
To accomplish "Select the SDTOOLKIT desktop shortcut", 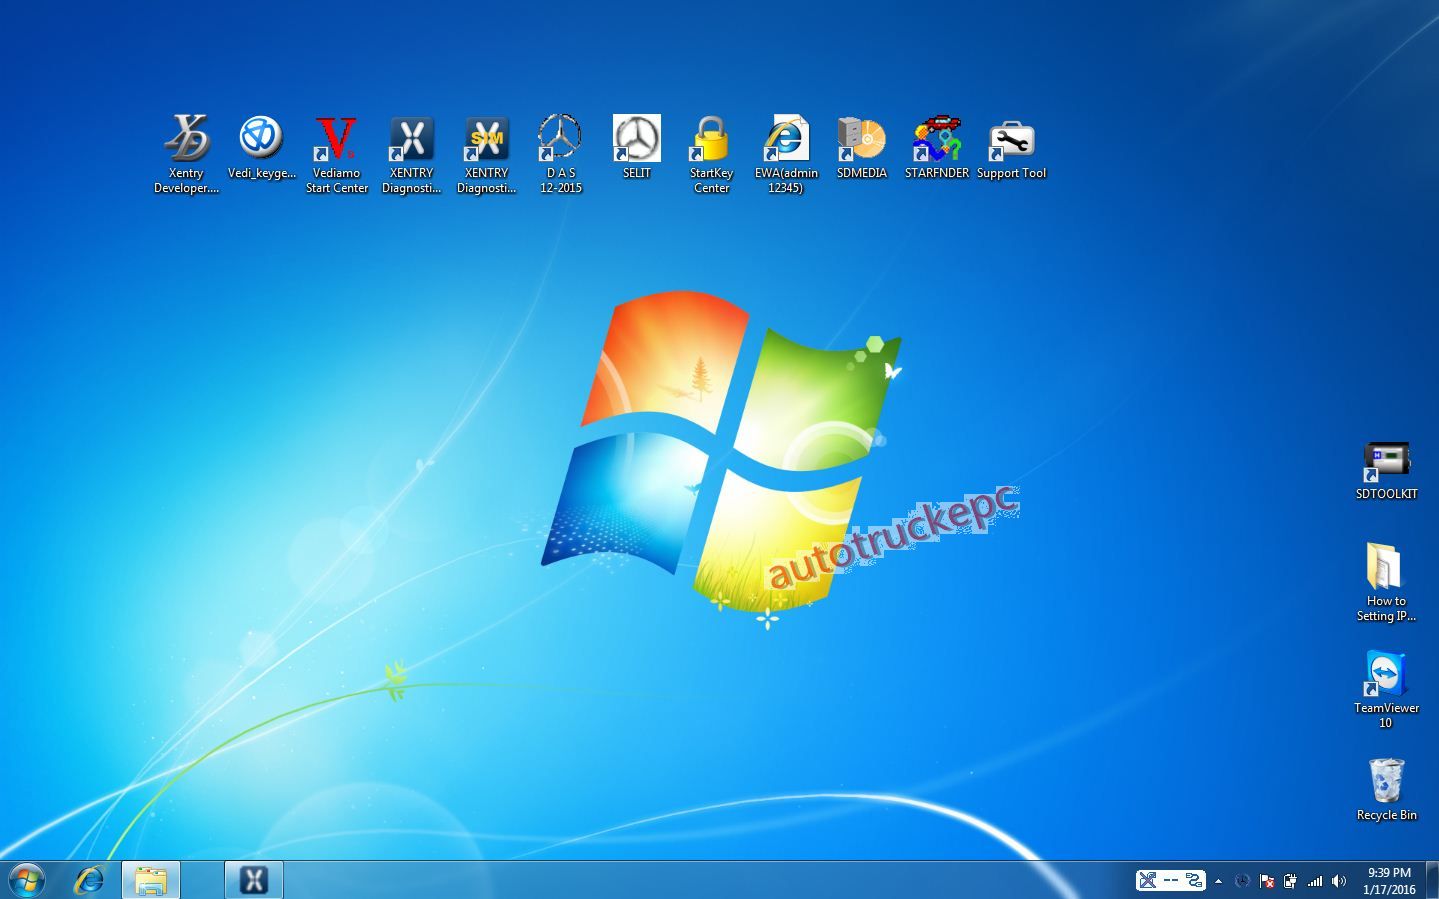I will (x=1386, y=470).
